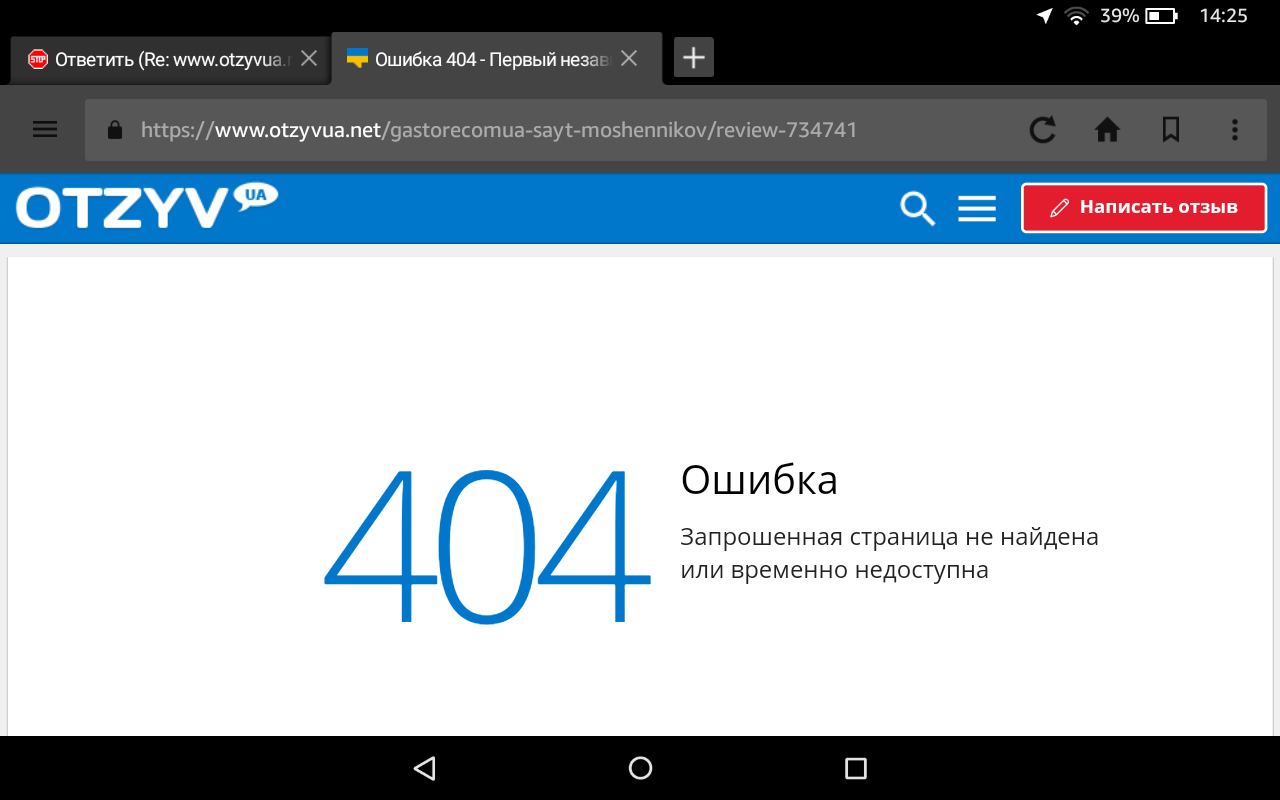Open a new browser tab

coord(694,58)
